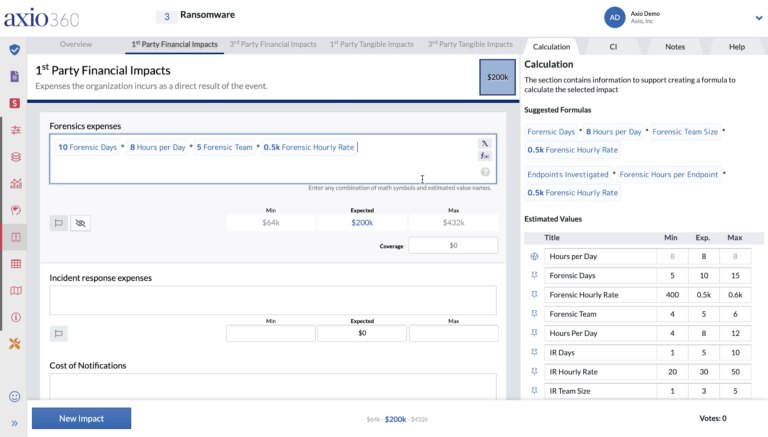
Task: Click the scenario number 3 badge
Action: tap(167, 17)
